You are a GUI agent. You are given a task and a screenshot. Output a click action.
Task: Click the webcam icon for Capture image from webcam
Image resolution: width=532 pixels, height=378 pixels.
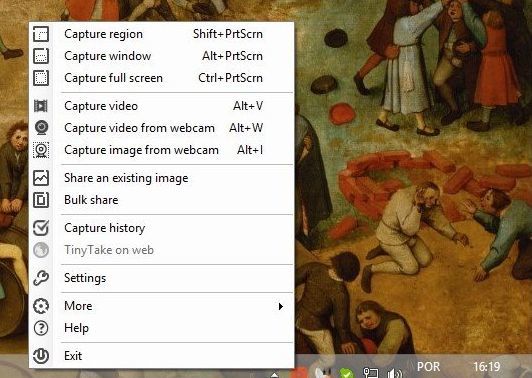click(x=41, y=150)
